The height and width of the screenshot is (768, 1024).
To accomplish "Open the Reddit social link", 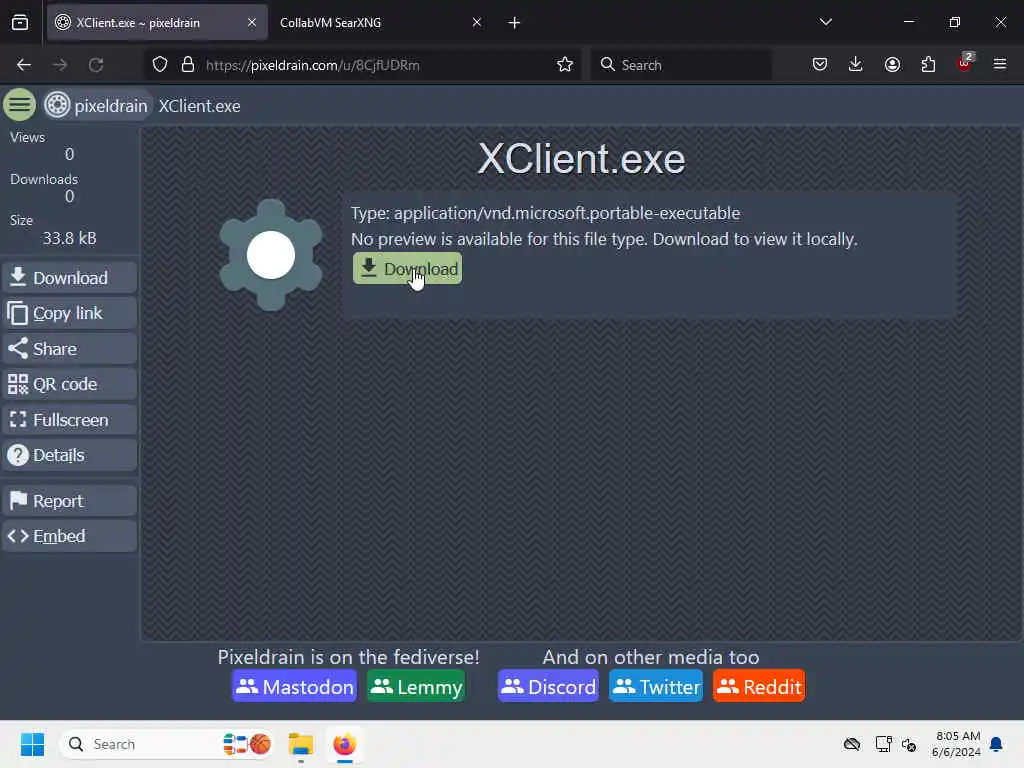I will 759,686.
